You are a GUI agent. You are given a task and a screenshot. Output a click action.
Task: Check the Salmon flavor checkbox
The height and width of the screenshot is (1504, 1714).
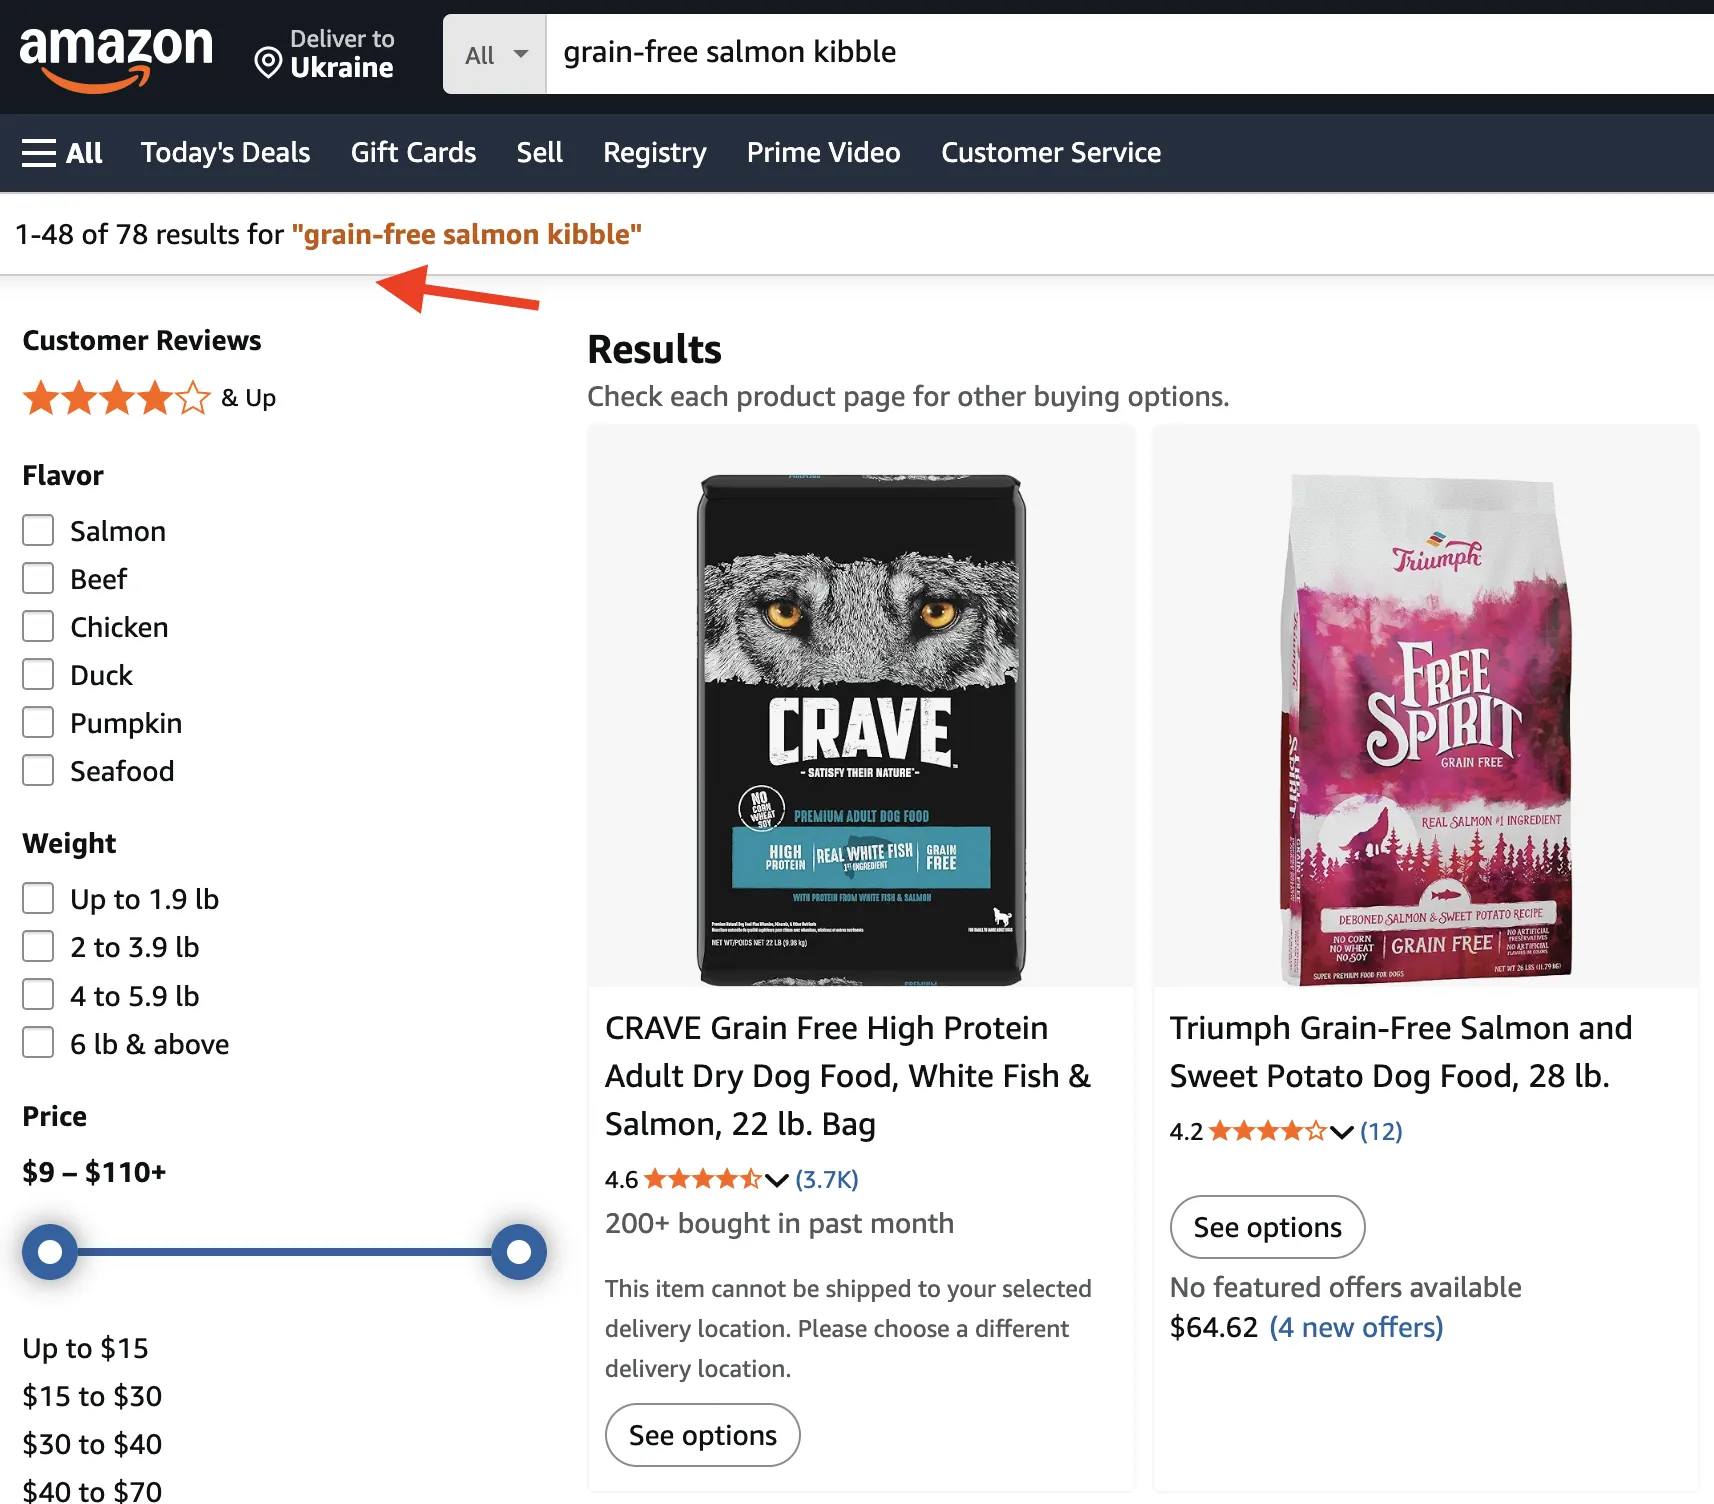[x=38, y=530]
